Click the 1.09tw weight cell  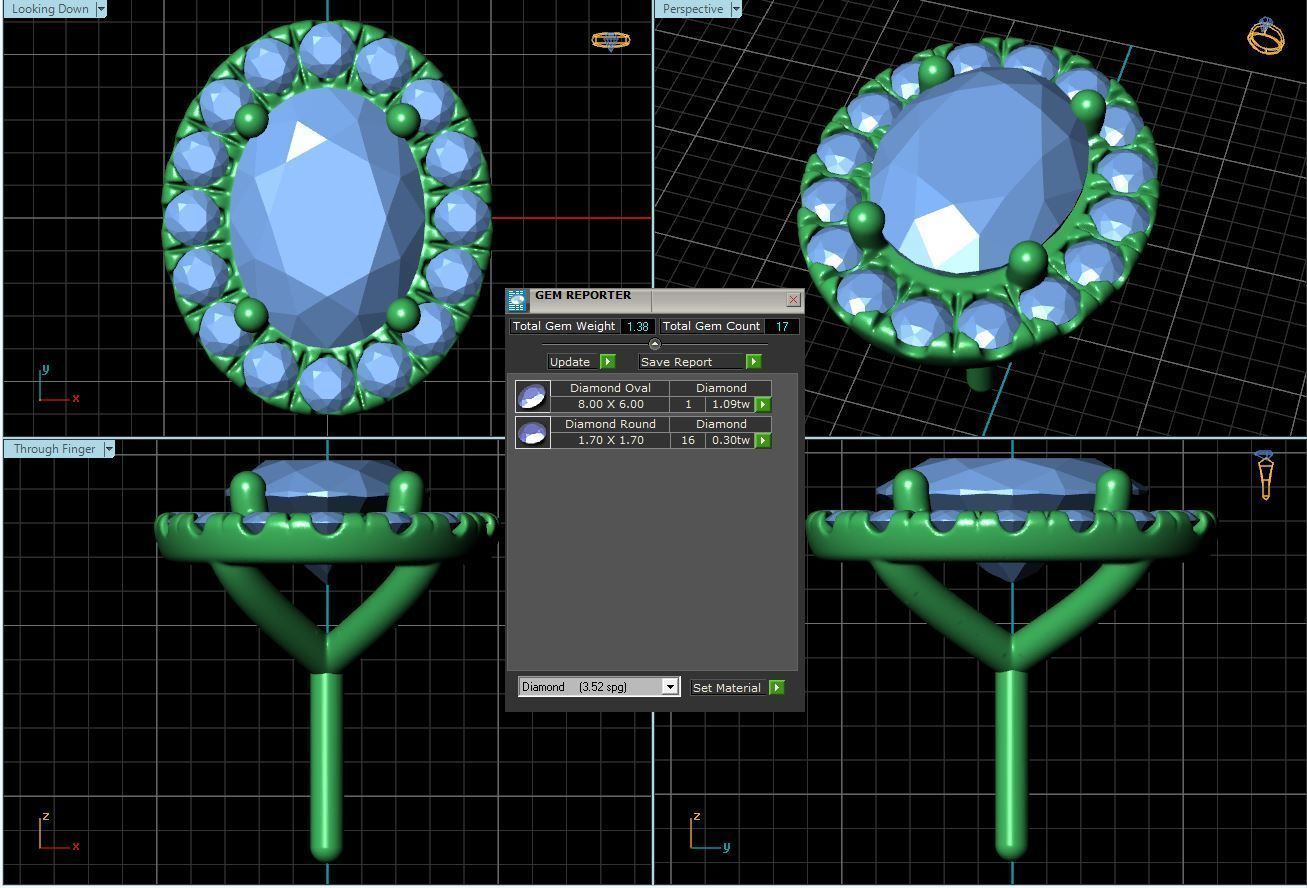730,404
